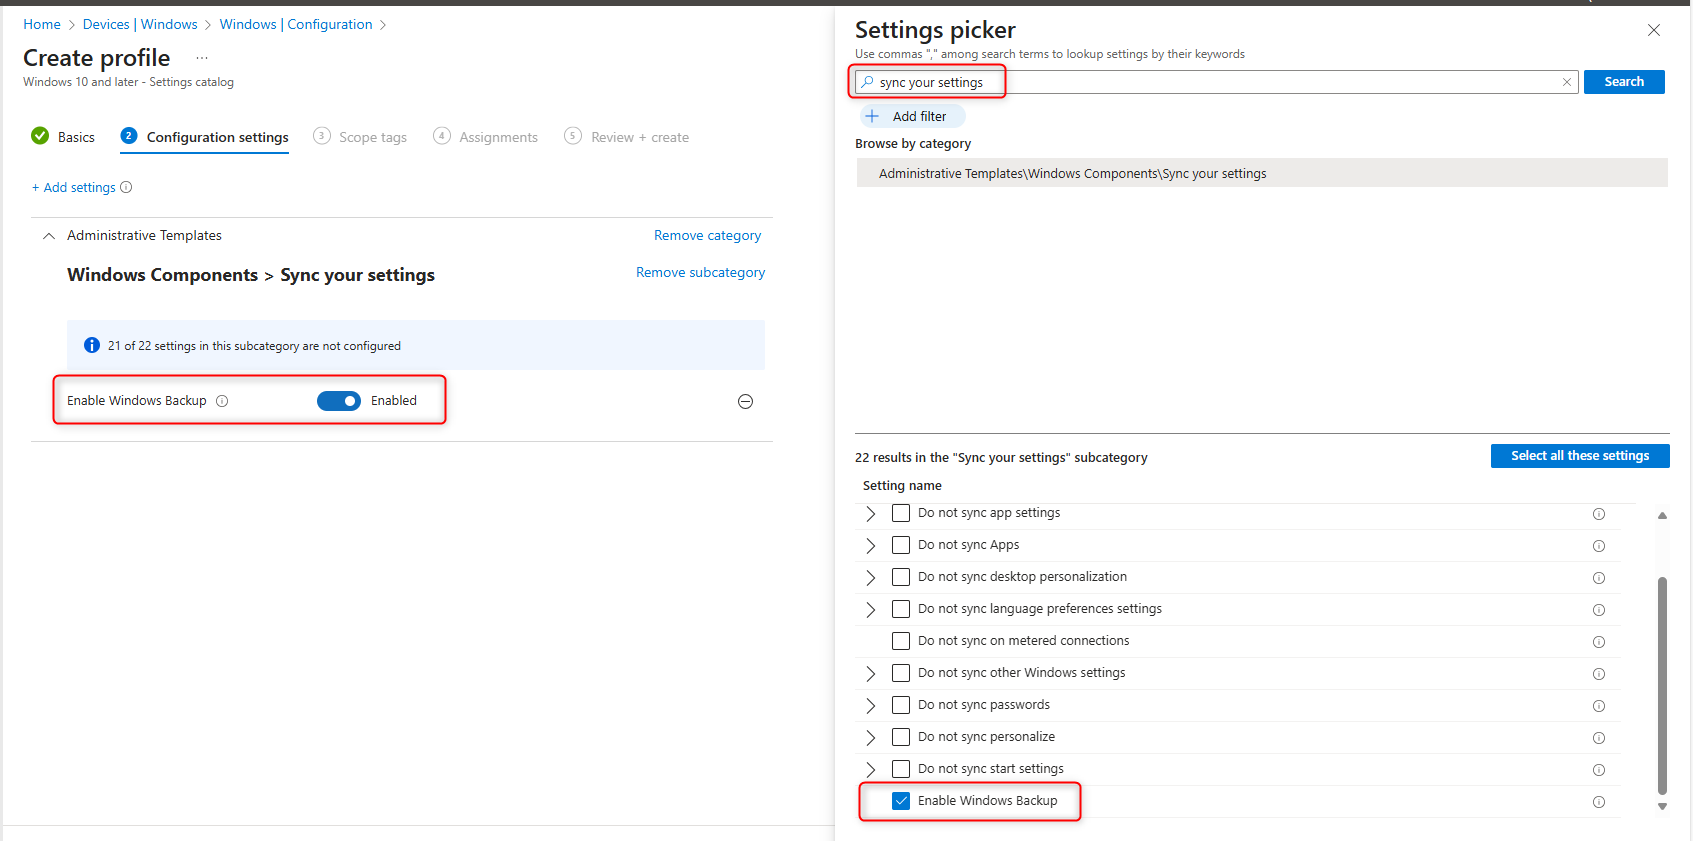Check the Do not sync Apps checkbox
This screenshot has height=841, width=1693.
point(901,545)
